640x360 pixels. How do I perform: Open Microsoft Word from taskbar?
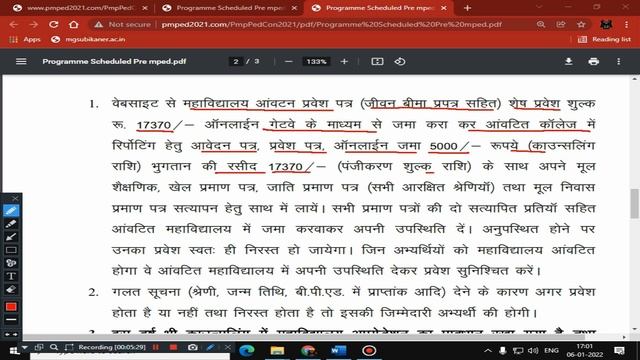[338, 351]
